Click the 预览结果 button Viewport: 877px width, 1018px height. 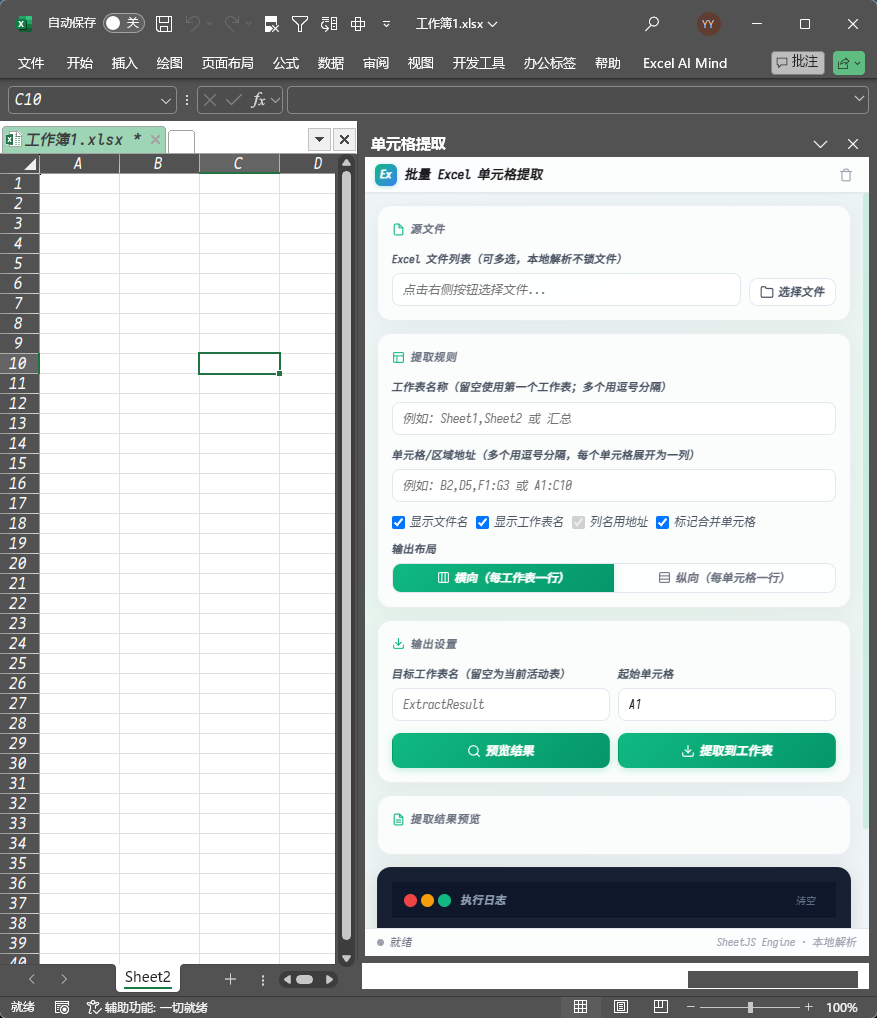pyautogui.click(x=500, y=751)
